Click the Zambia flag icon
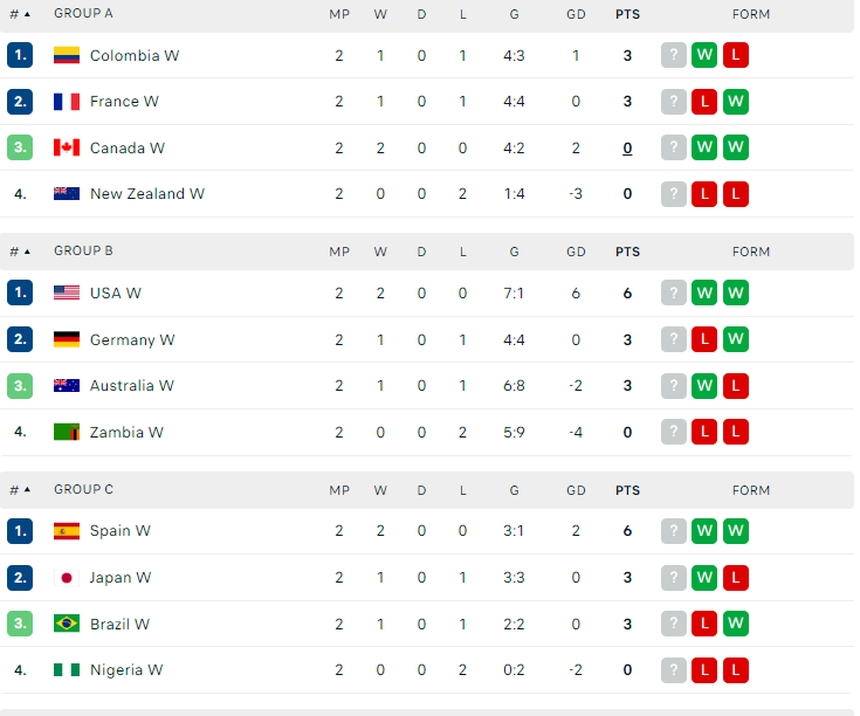 [66, 432]
